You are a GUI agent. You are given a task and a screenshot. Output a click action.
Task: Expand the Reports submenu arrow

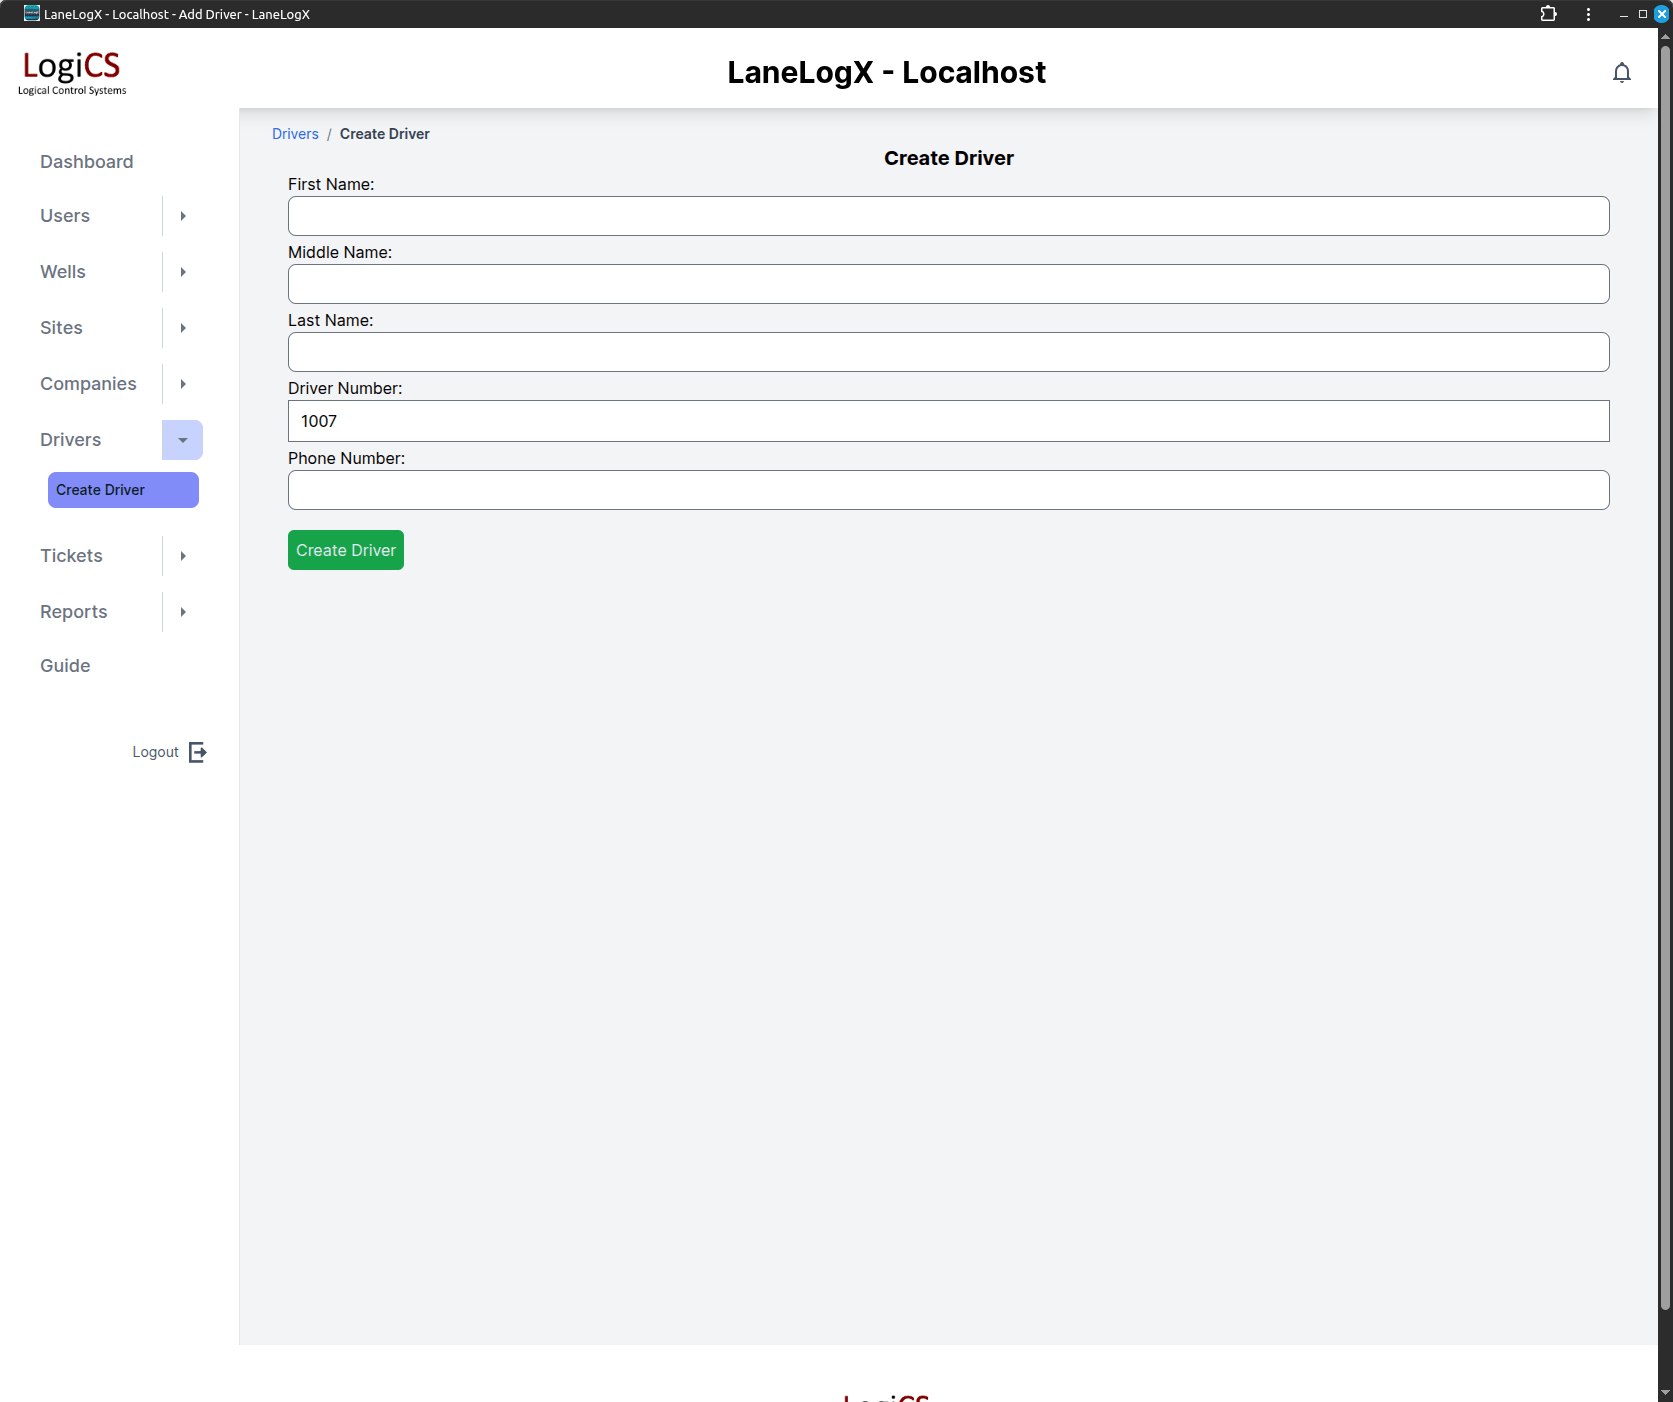tap(183, 612)
